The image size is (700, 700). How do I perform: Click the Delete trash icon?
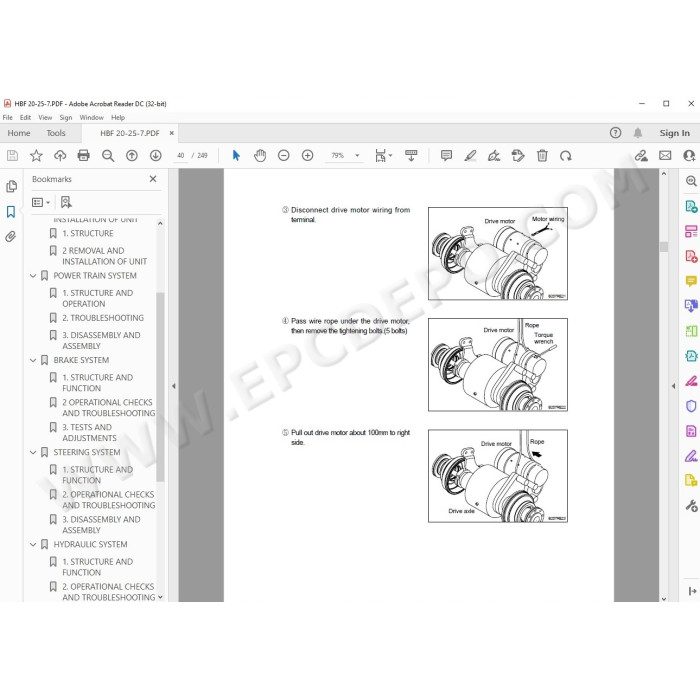pyautogui.click(x=542, y=155)
